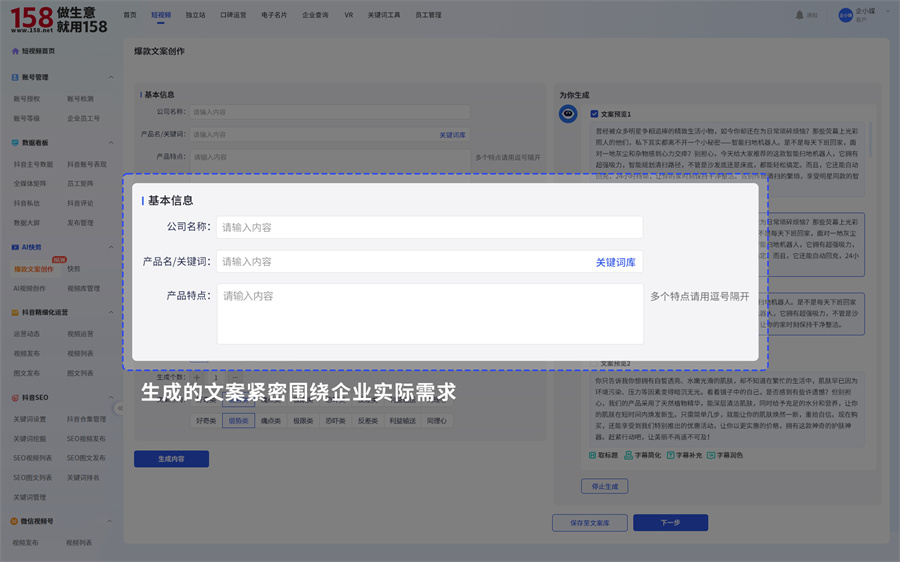
Task: Click the 字幕简化 icon
Action: coord(628,455)
